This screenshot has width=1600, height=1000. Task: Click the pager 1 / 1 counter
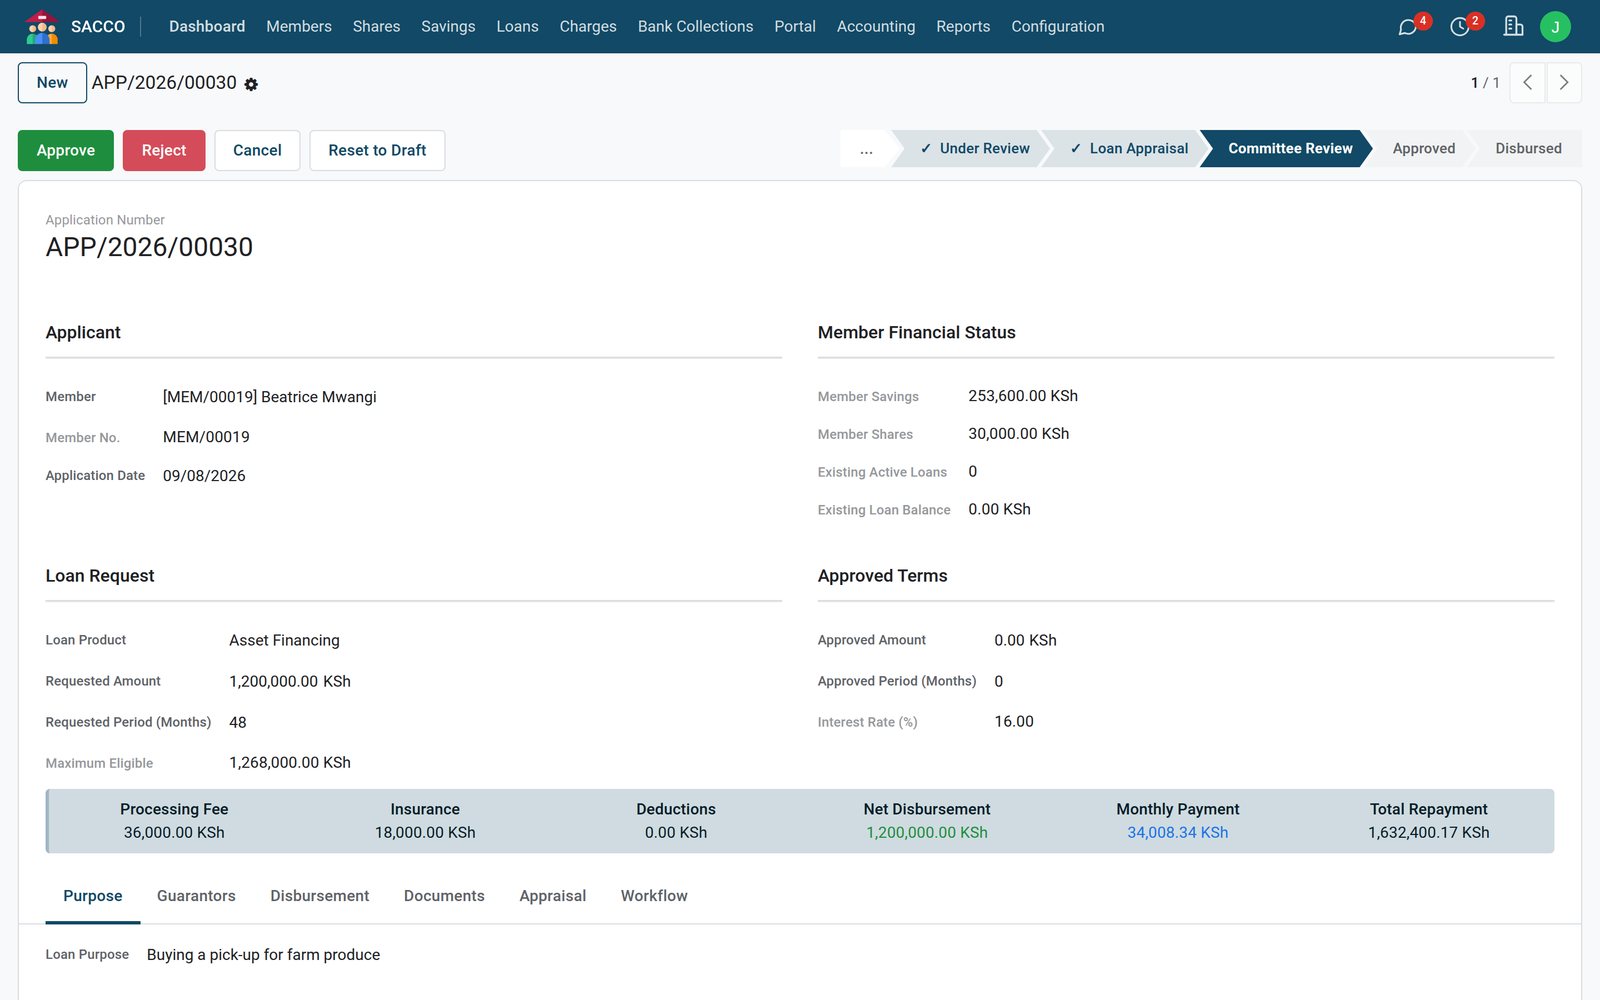click(1485, 83)
